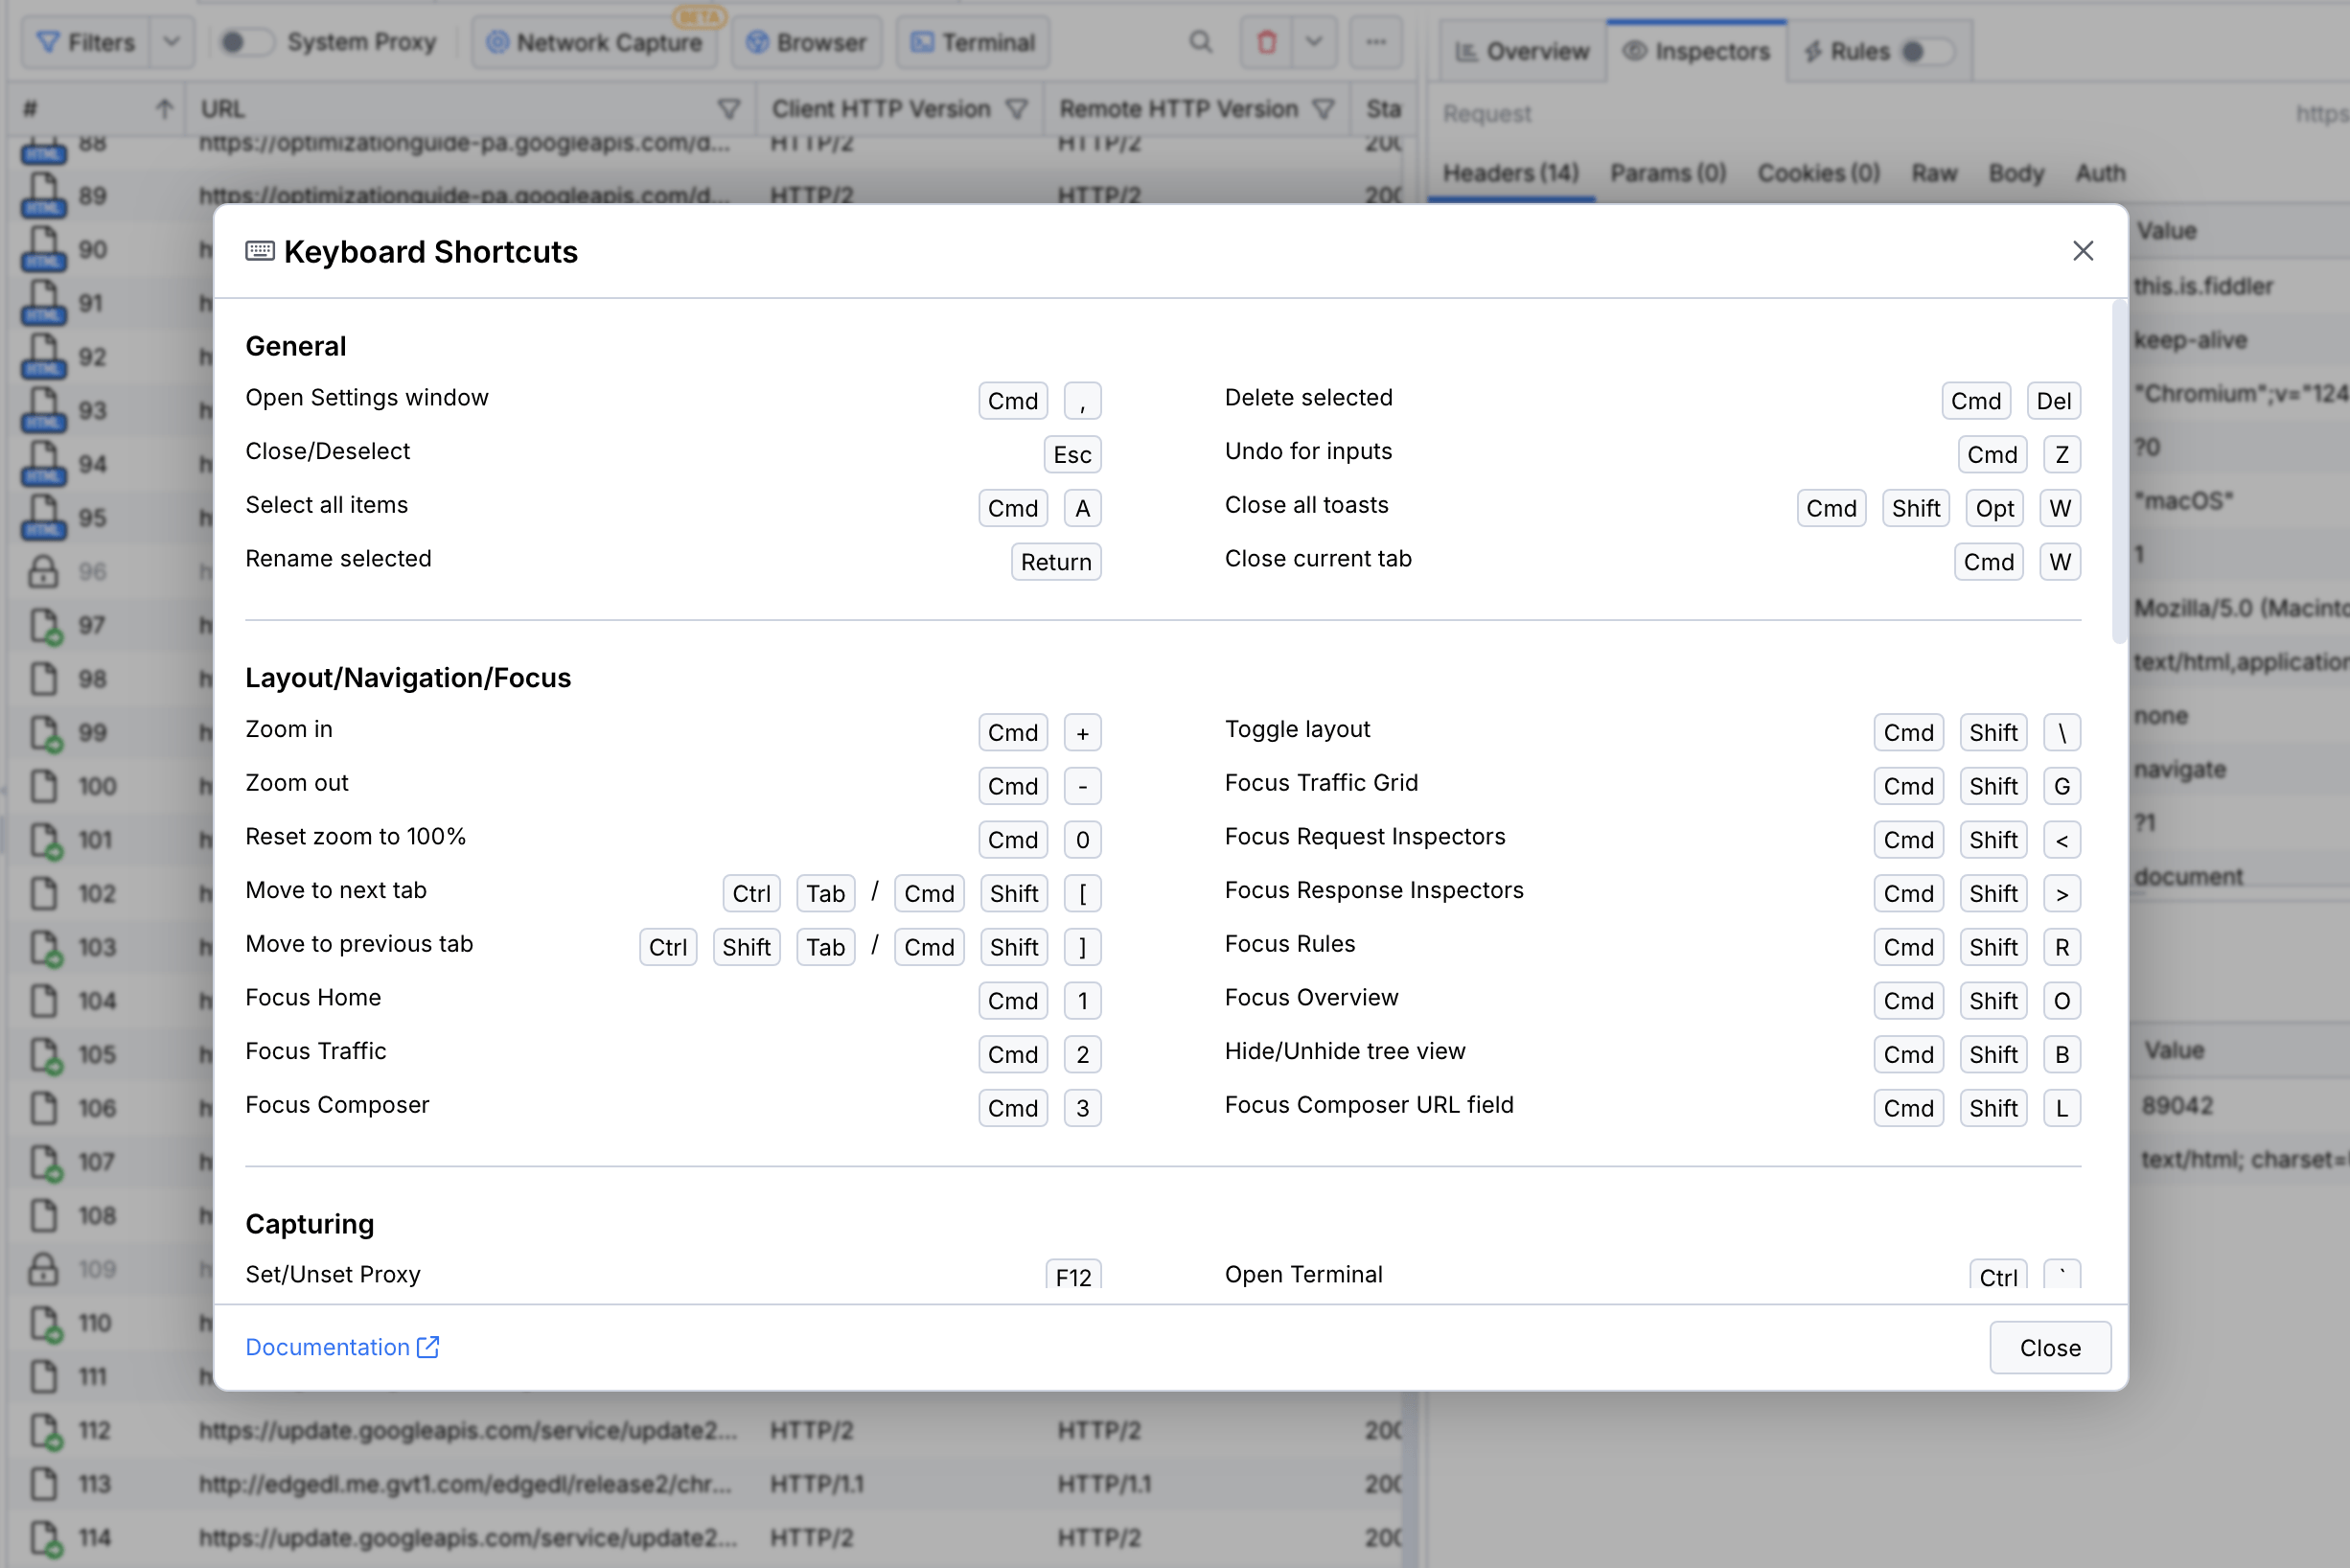2350x1568 pixels.
Task: Click the Client HTTP Version column header
Action: [x=880, y=109]
